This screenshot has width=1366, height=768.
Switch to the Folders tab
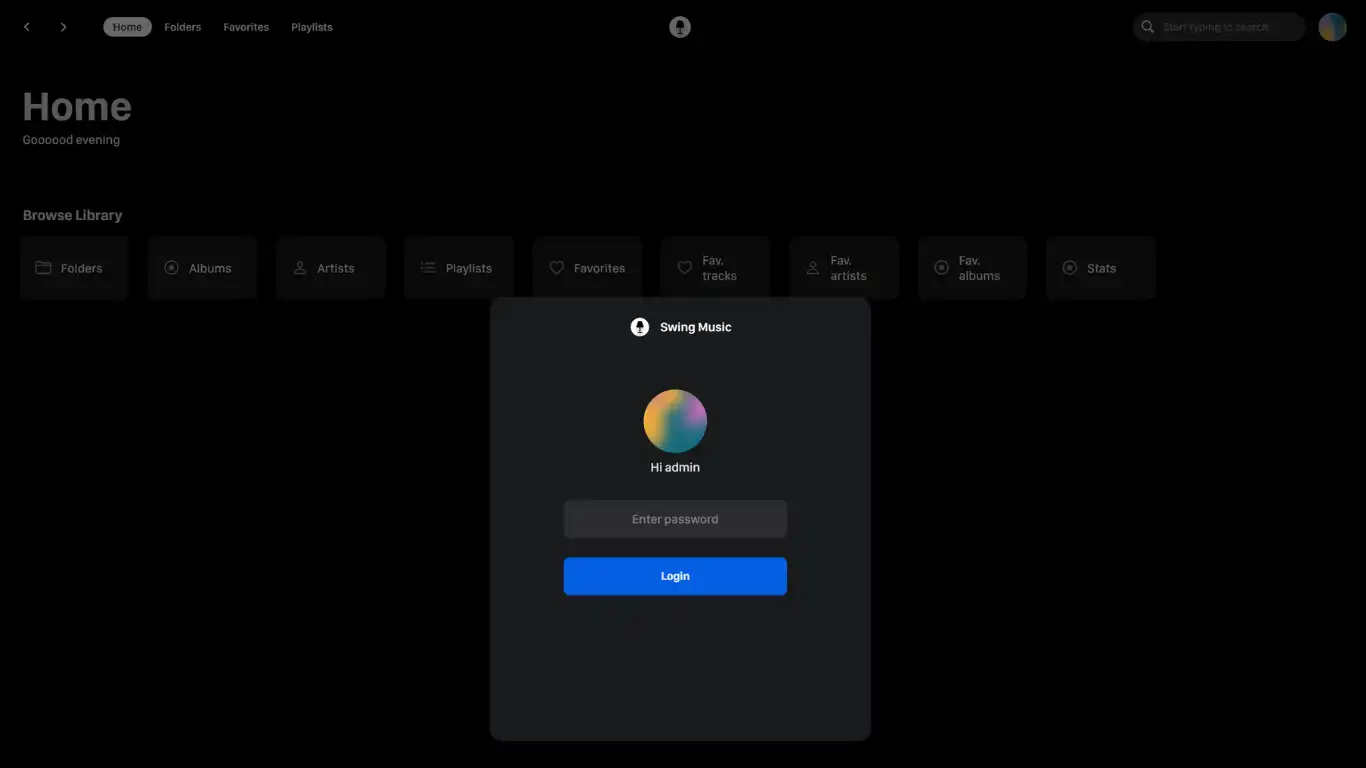point(182,27)
